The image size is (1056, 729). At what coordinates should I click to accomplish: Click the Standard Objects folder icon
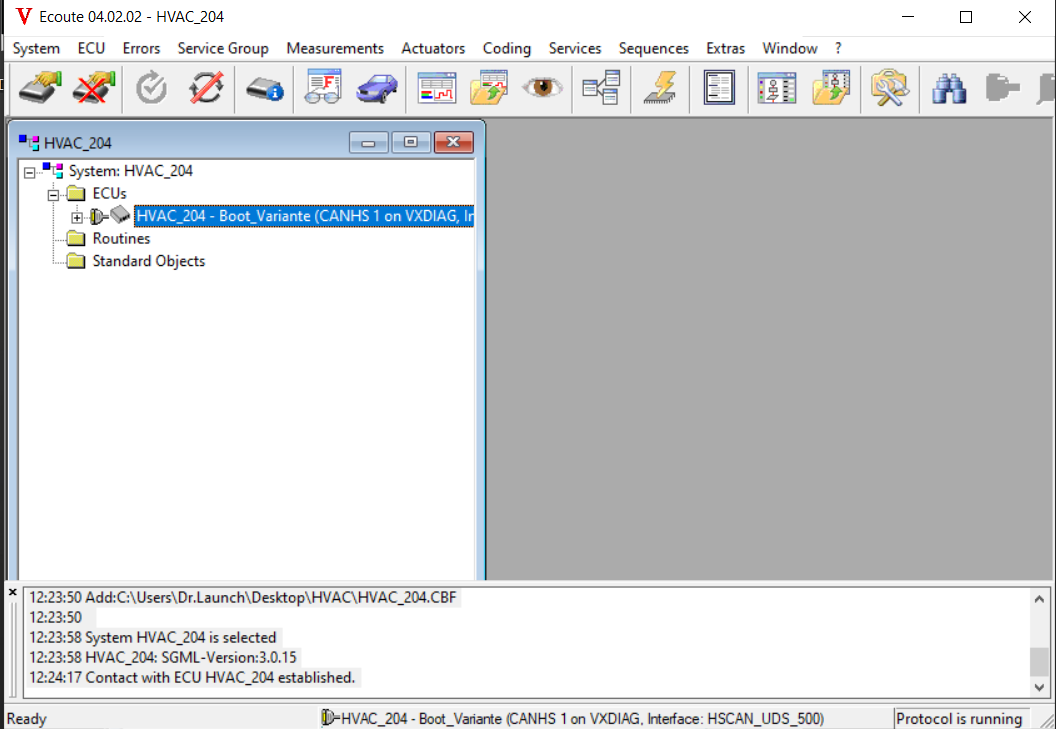point(76,261)
